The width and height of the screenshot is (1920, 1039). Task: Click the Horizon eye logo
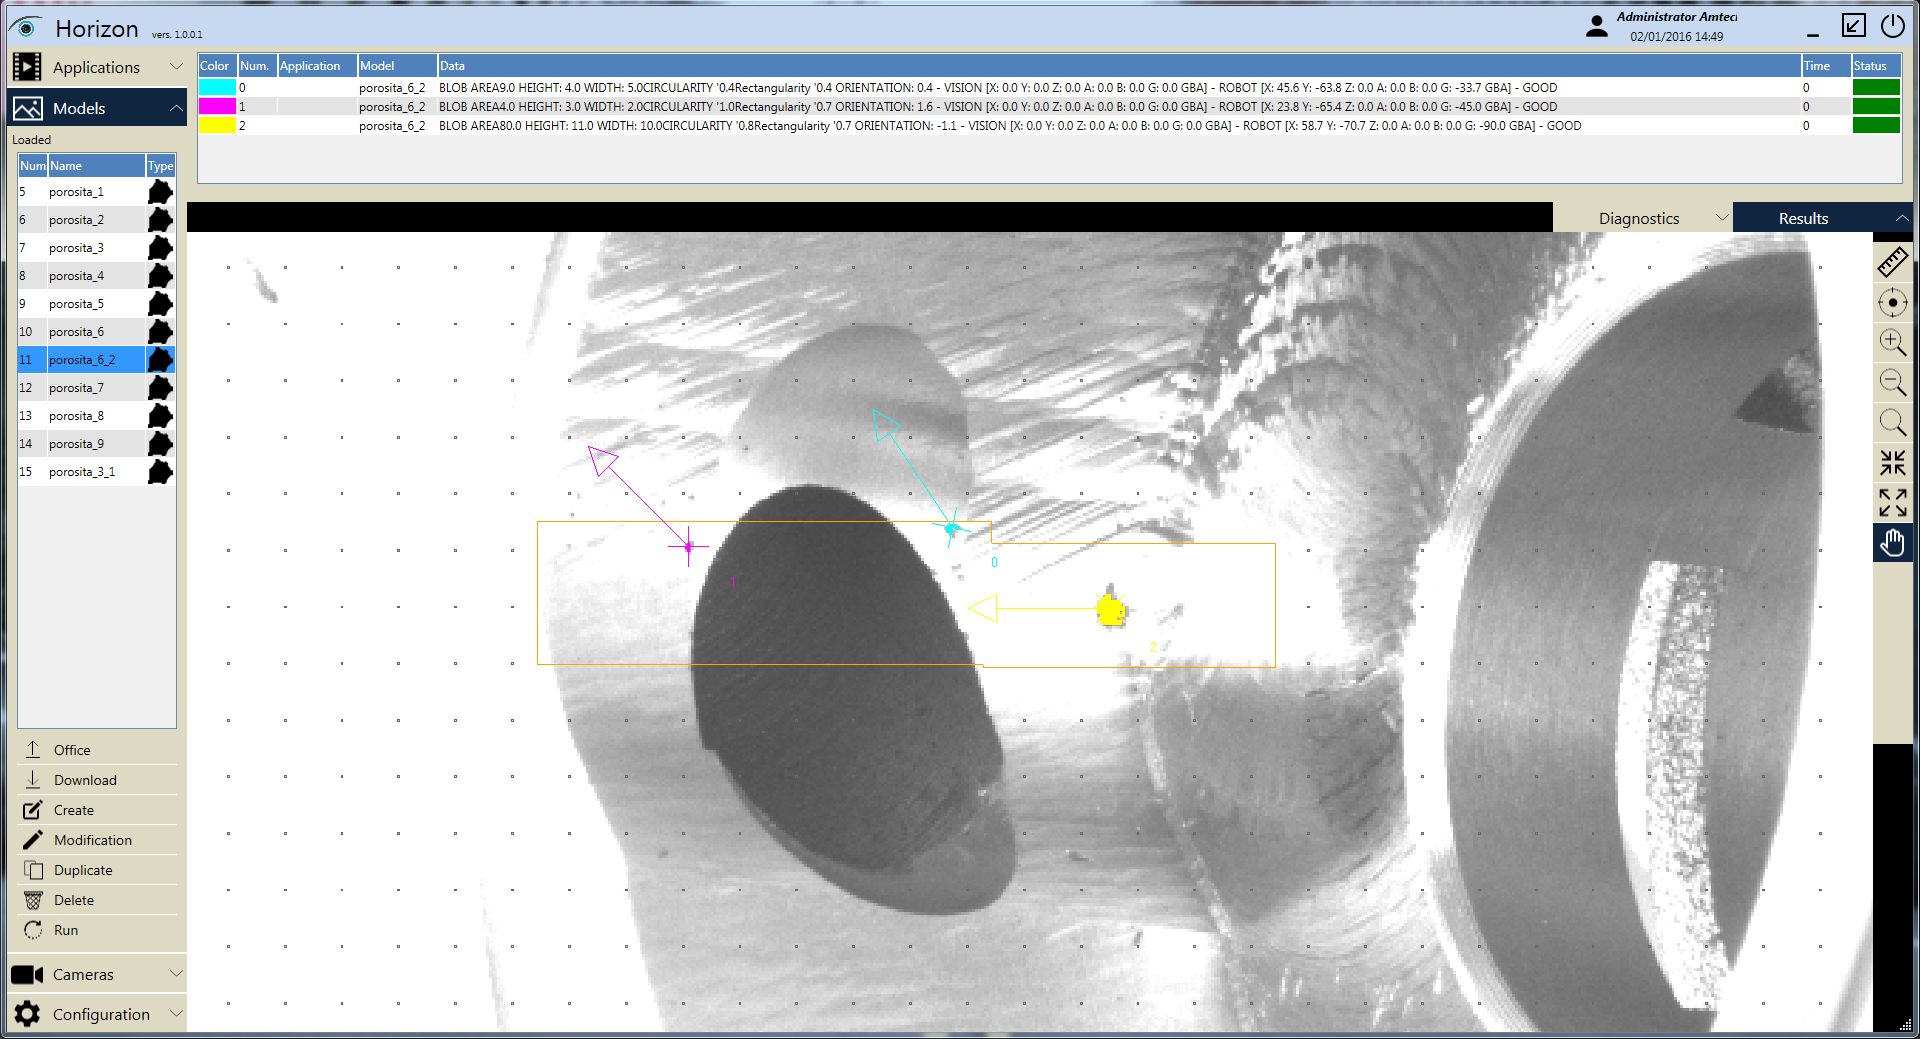click(26, 28)
